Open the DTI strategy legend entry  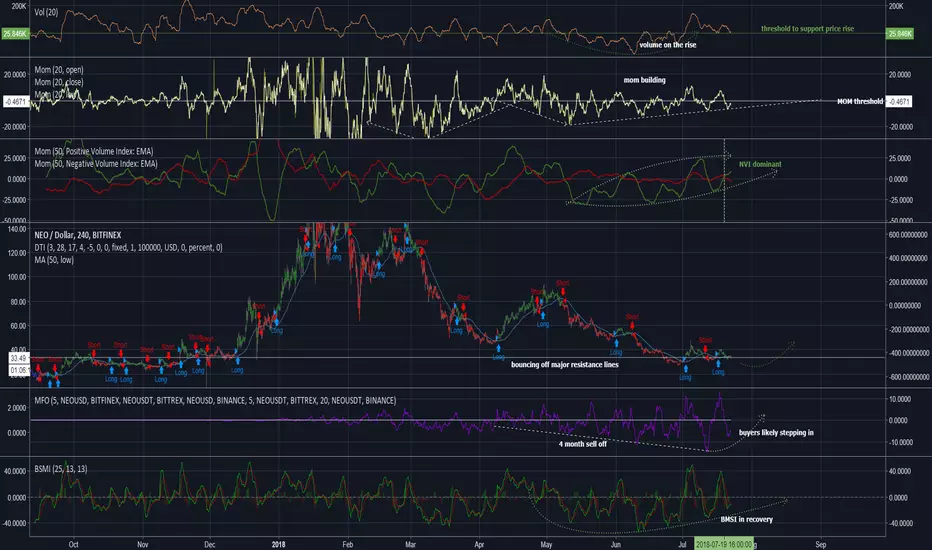point(128,247)
